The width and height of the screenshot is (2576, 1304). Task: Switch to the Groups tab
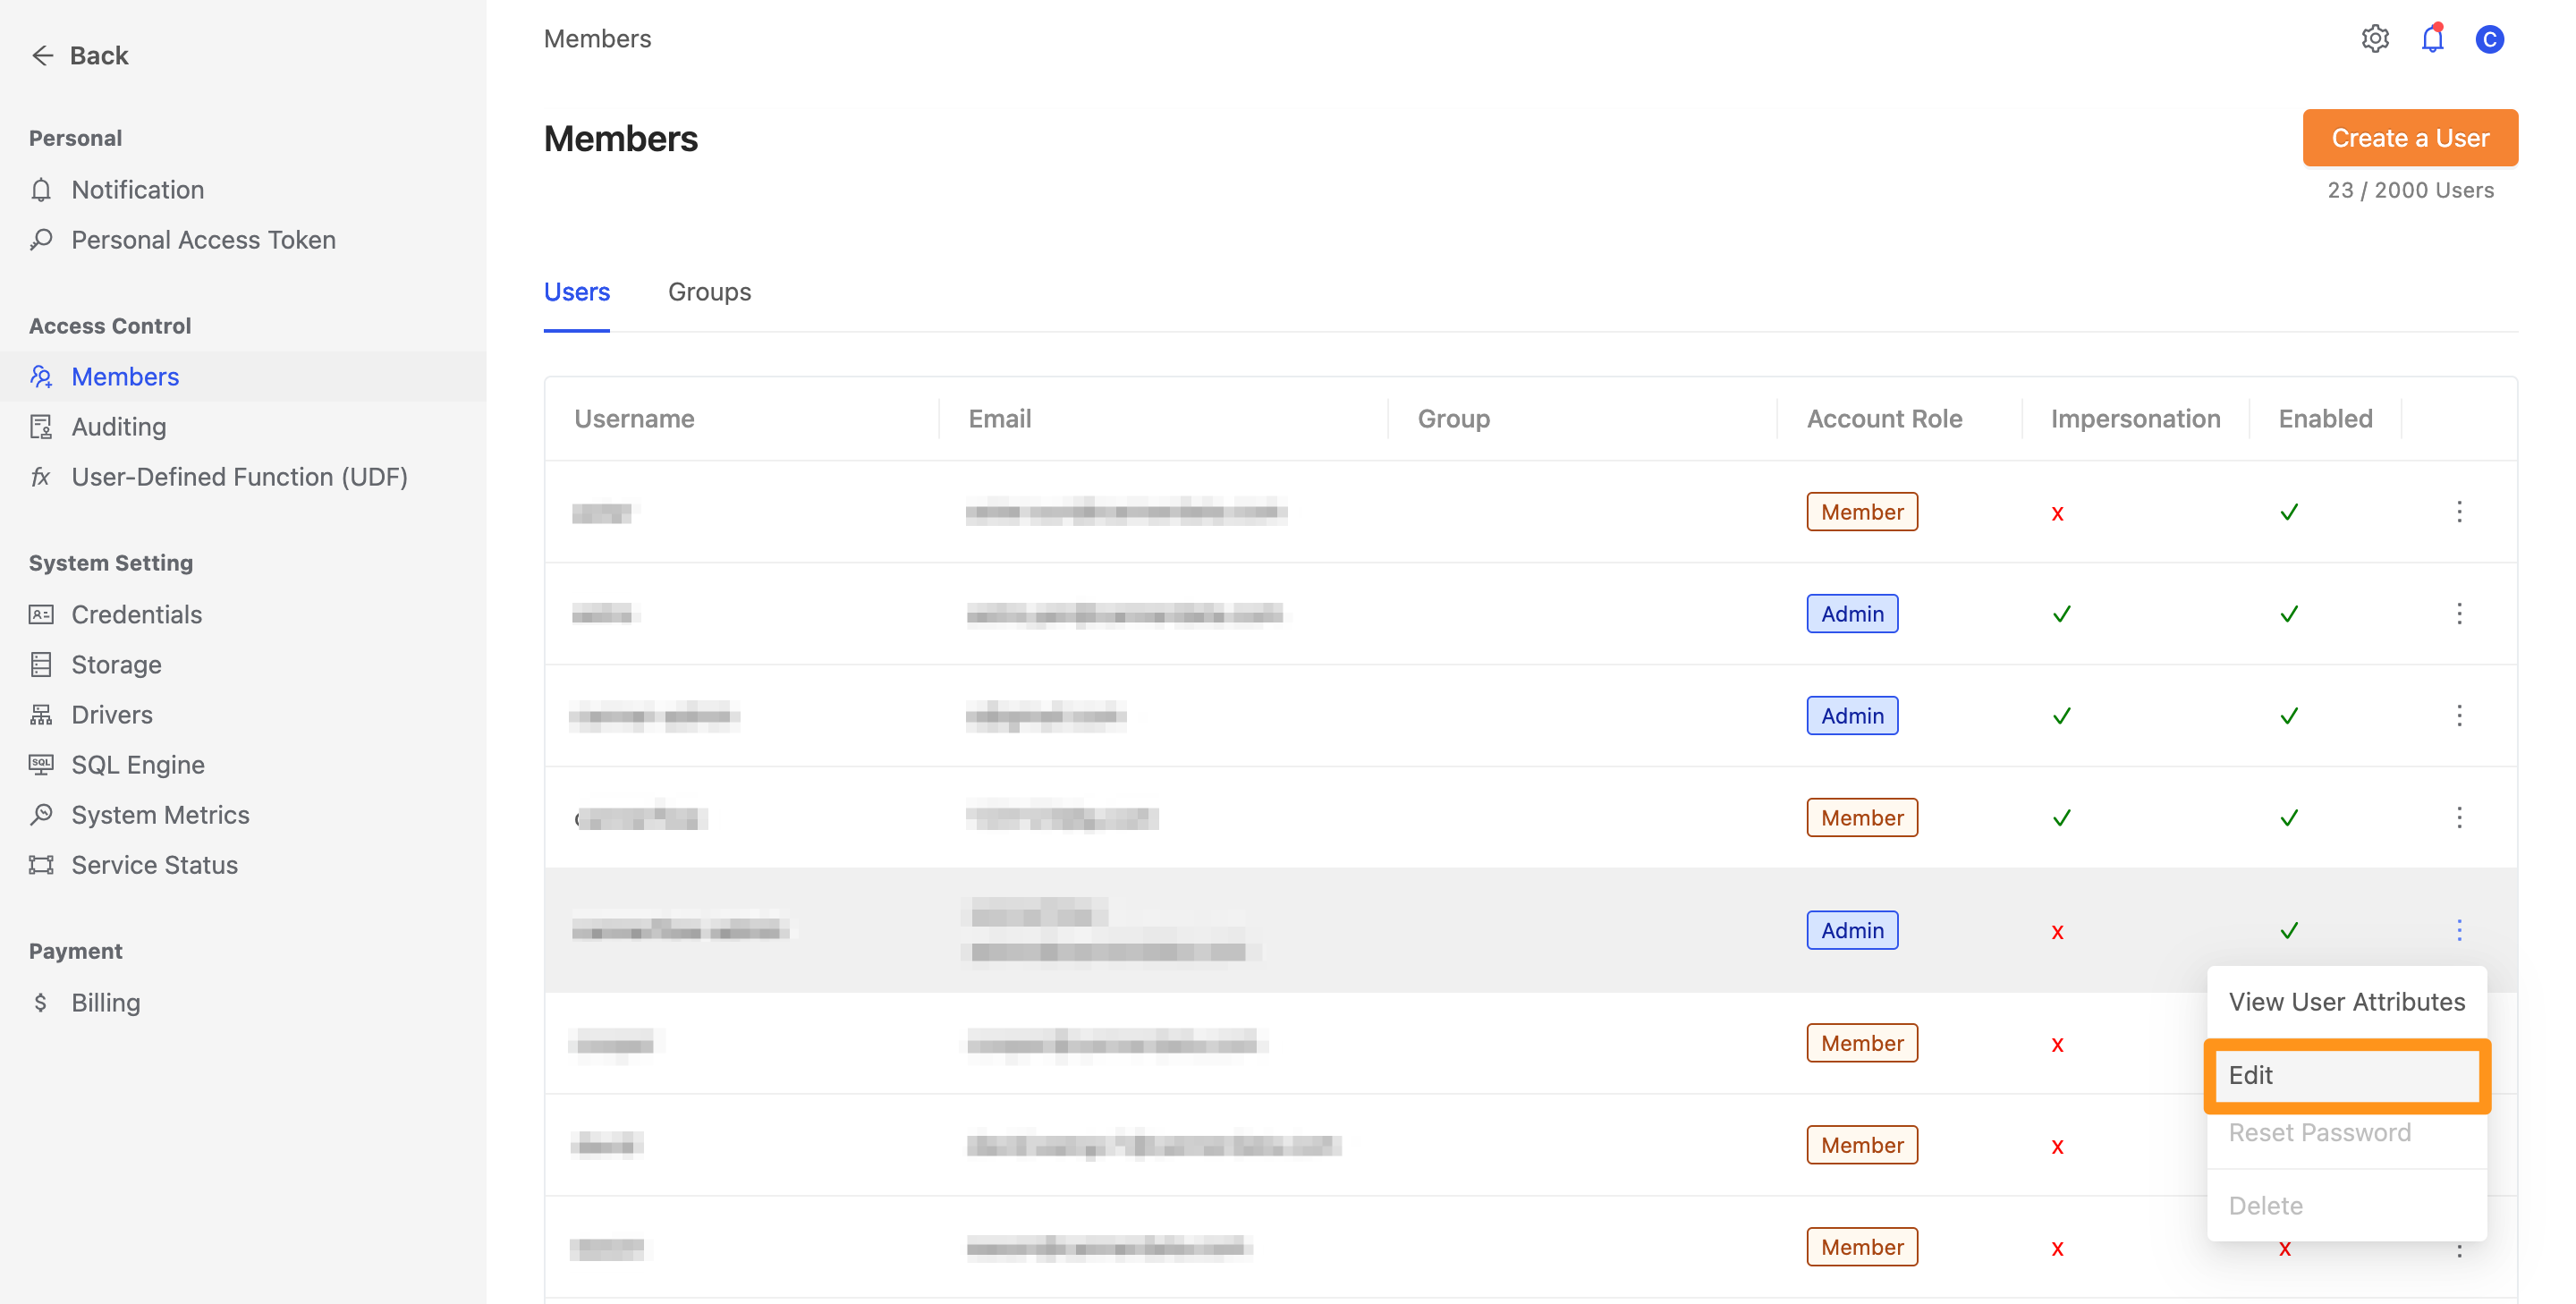[708, 290]
